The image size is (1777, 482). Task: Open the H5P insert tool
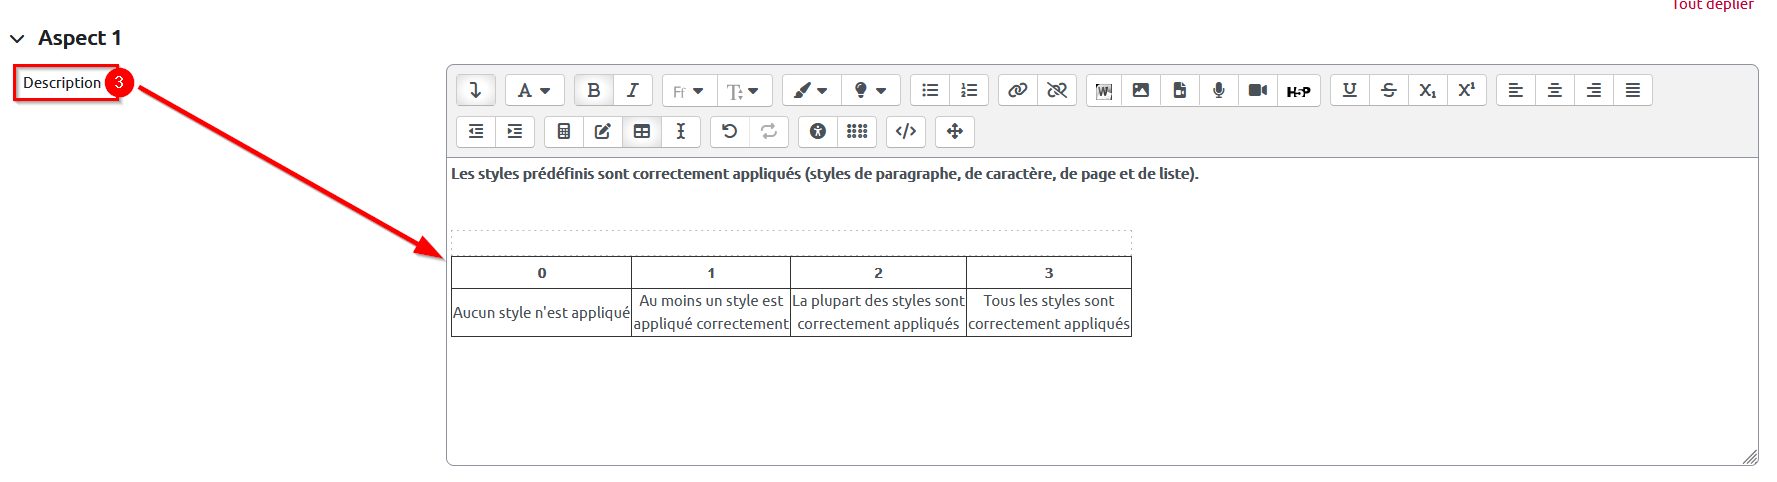click(1298, 91)
